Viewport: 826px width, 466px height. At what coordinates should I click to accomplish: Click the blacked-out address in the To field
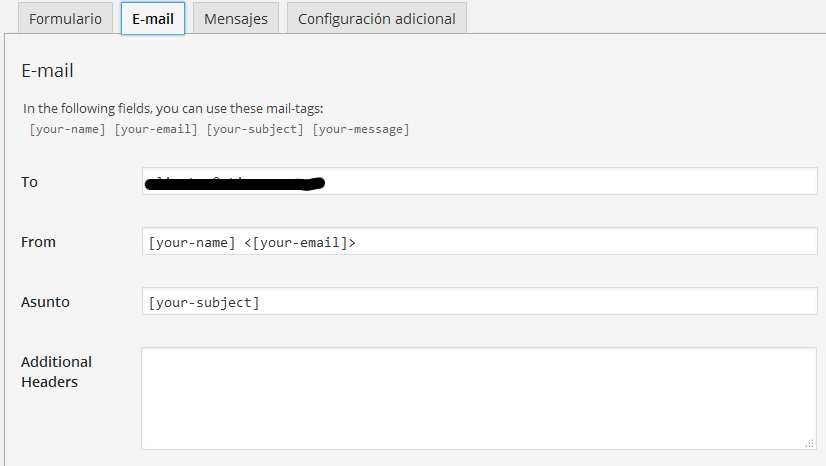click(235, 183)
